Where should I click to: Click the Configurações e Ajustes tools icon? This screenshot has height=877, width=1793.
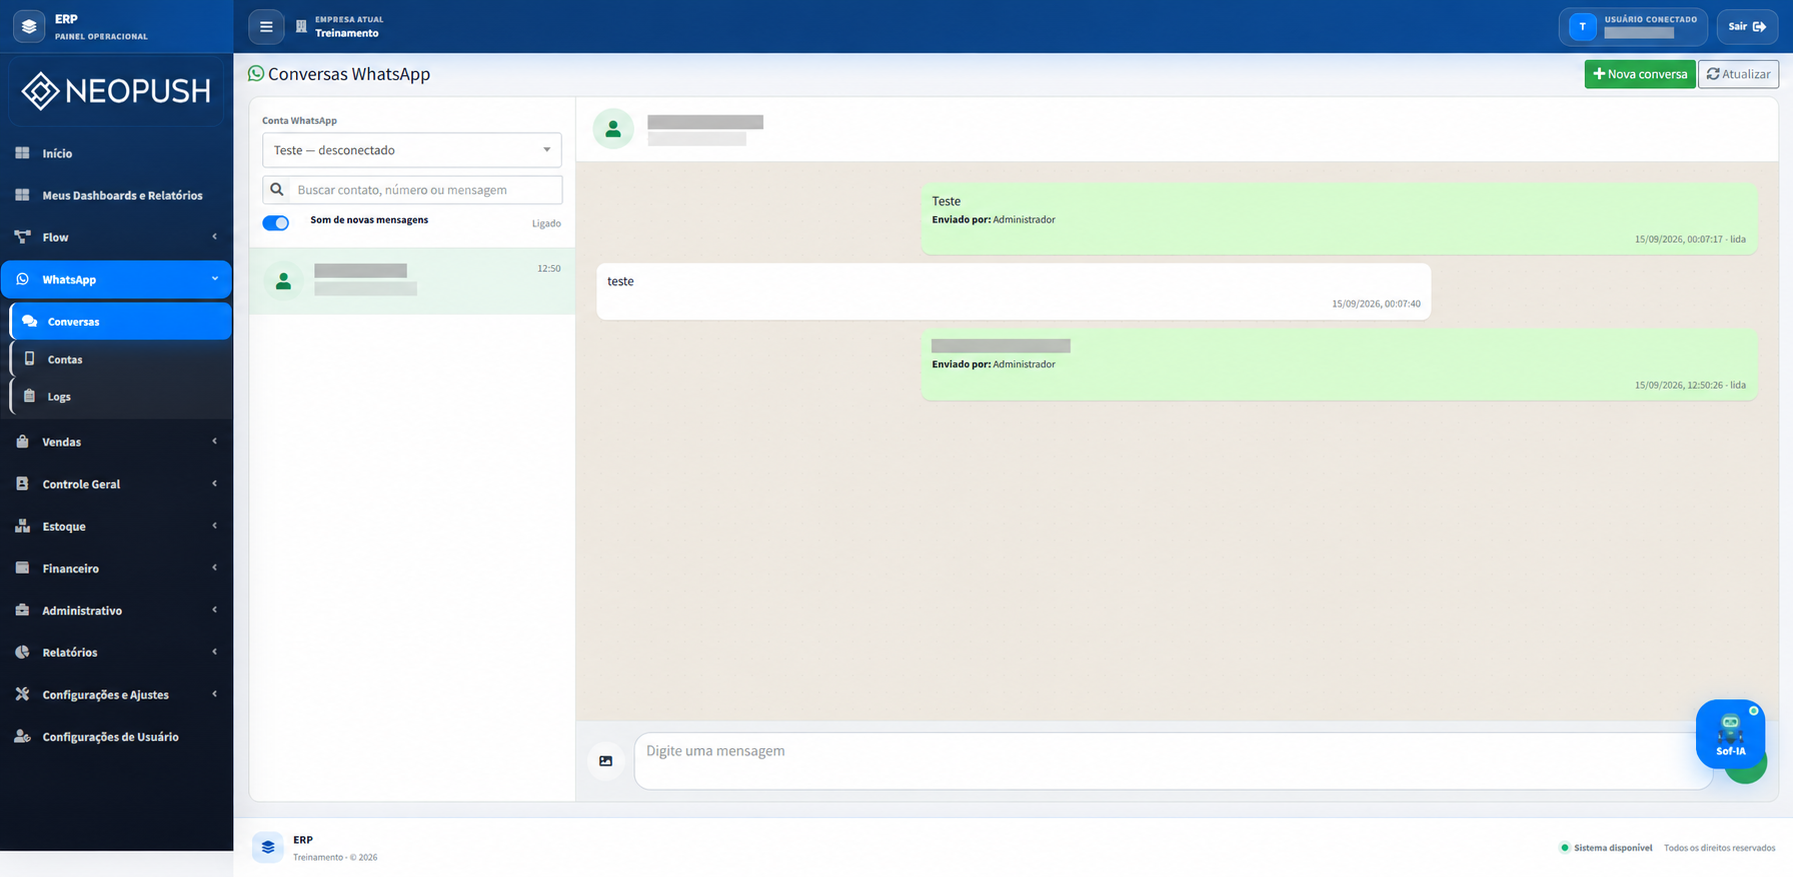click(x=22, y=694)
